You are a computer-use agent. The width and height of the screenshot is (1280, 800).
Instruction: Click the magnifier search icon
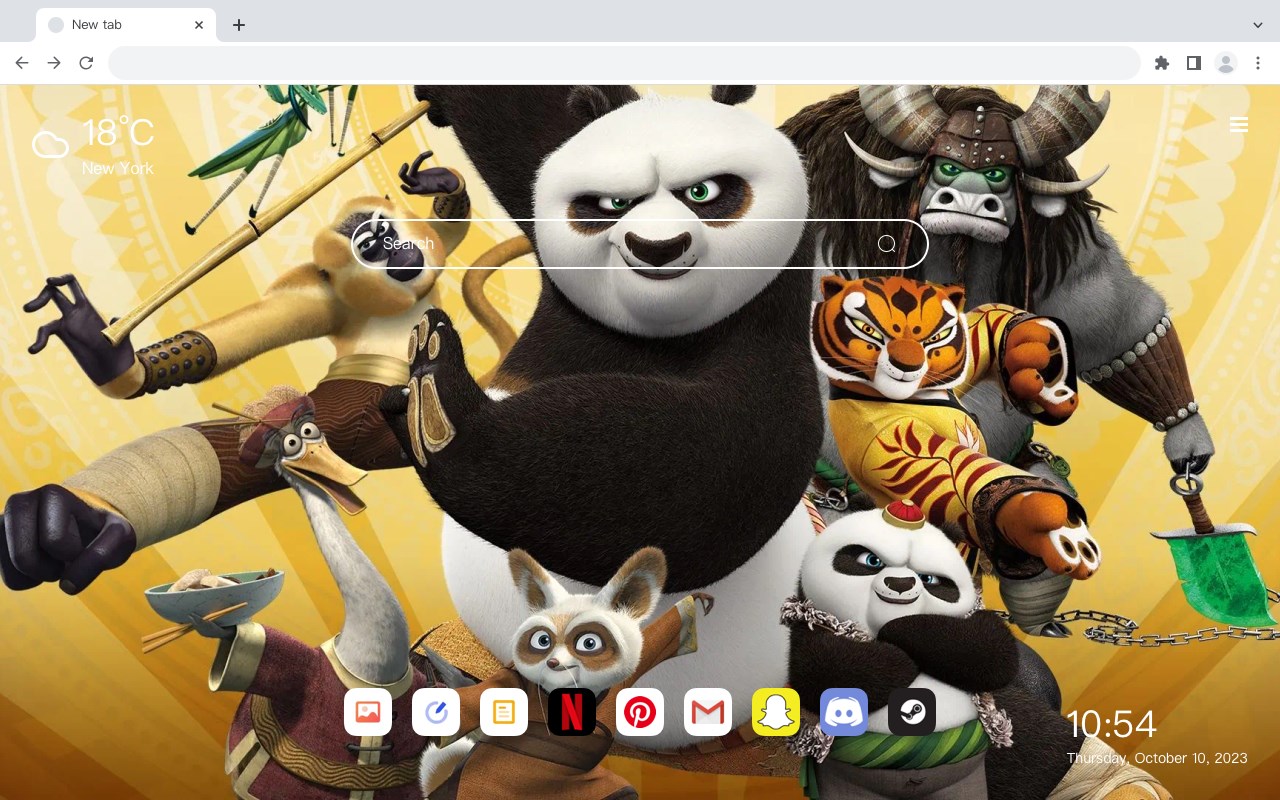pyautogui.click(x=886, y=244)
